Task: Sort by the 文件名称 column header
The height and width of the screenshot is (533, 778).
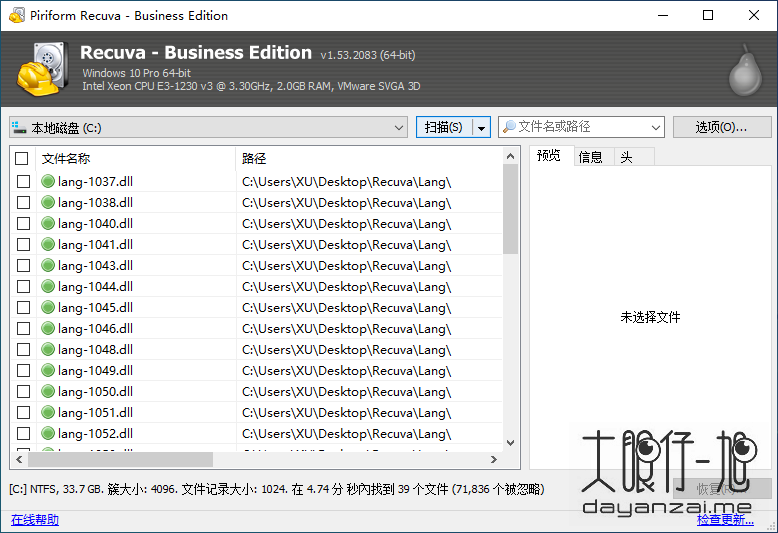Action: [135, 158]
